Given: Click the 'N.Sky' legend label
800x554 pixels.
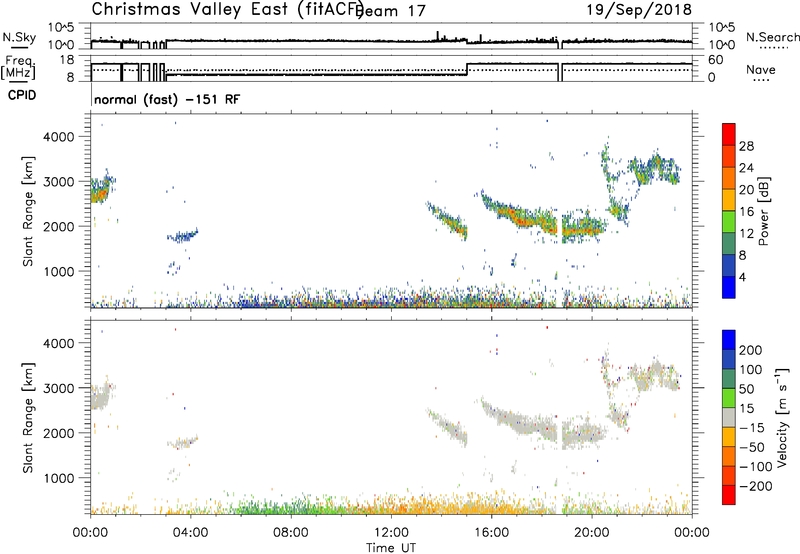Looking at the screenshot, I should tap(19, 37).
